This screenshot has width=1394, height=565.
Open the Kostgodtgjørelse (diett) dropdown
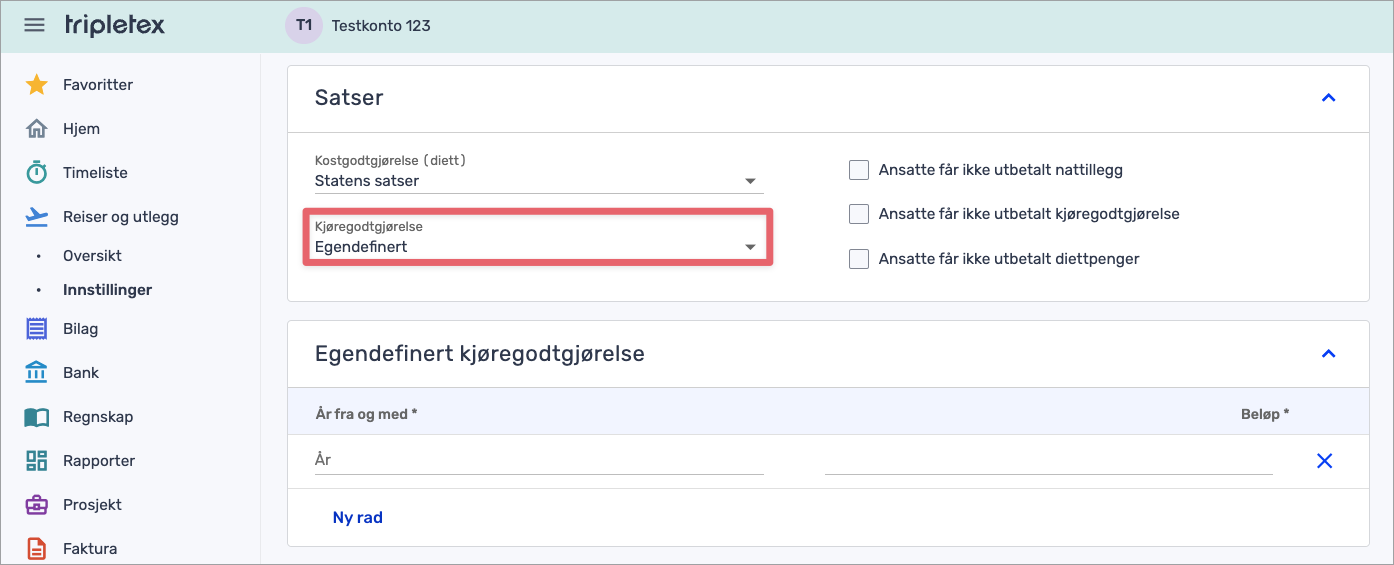tap(538, 181)
